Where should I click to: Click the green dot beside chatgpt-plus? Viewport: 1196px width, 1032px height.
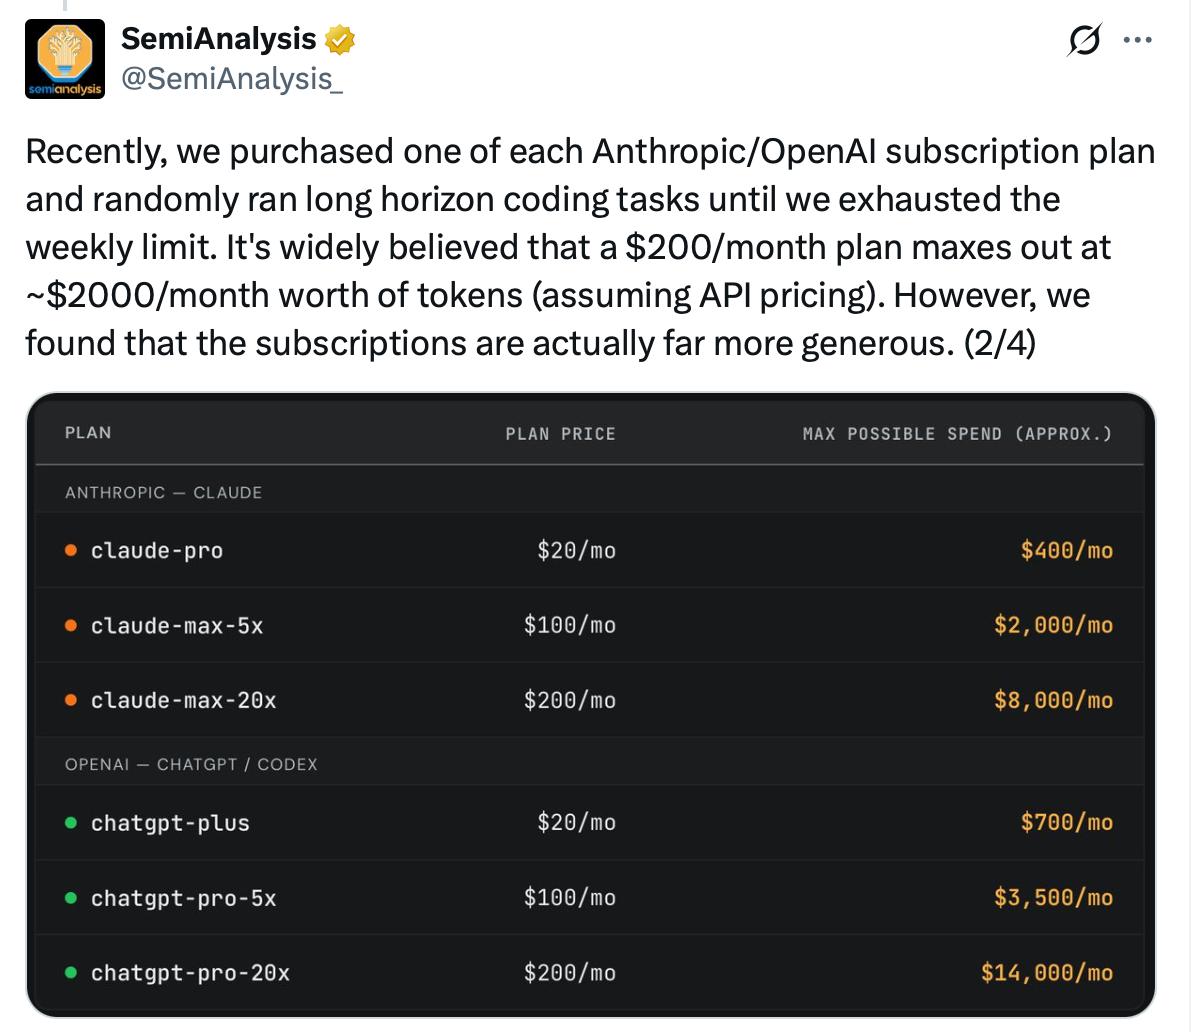coord(71,822)
